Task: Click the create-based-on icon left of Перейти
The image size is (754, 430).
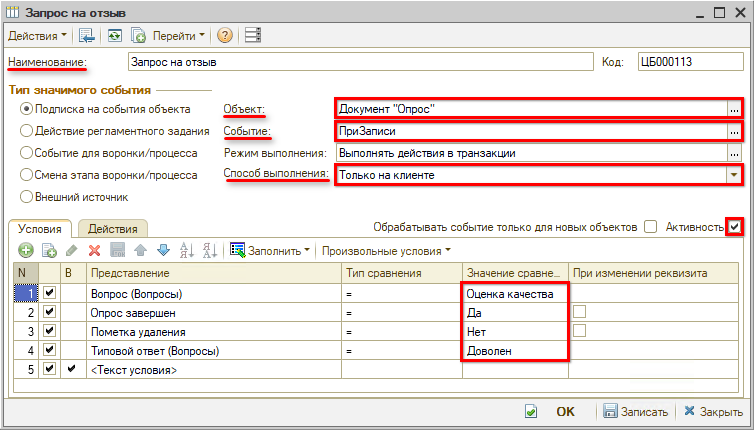Action: point(138,36)
